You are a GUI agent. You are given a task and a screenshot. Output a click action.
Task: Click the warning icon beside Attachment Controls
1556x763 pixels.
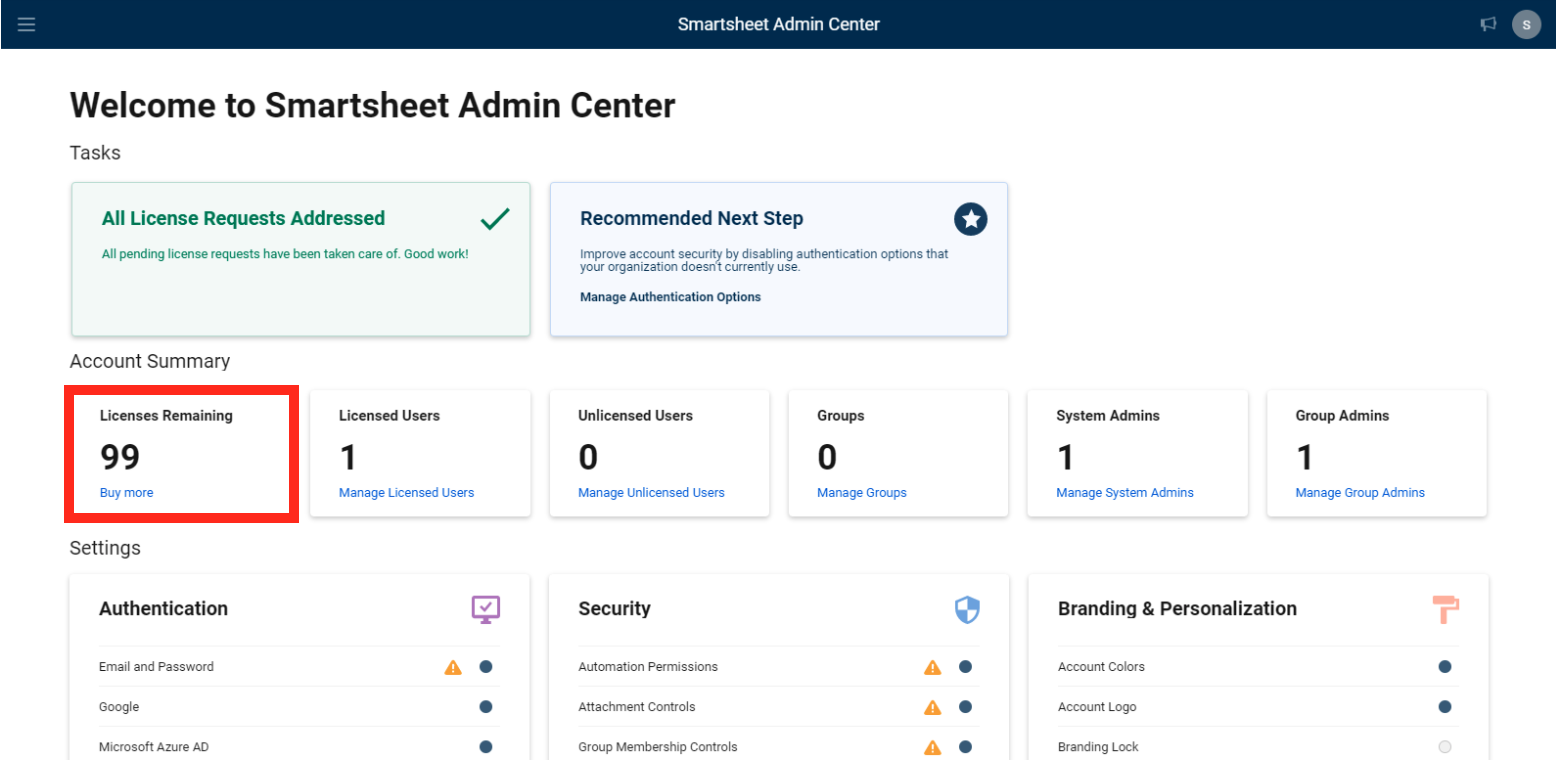coord(933,707)
